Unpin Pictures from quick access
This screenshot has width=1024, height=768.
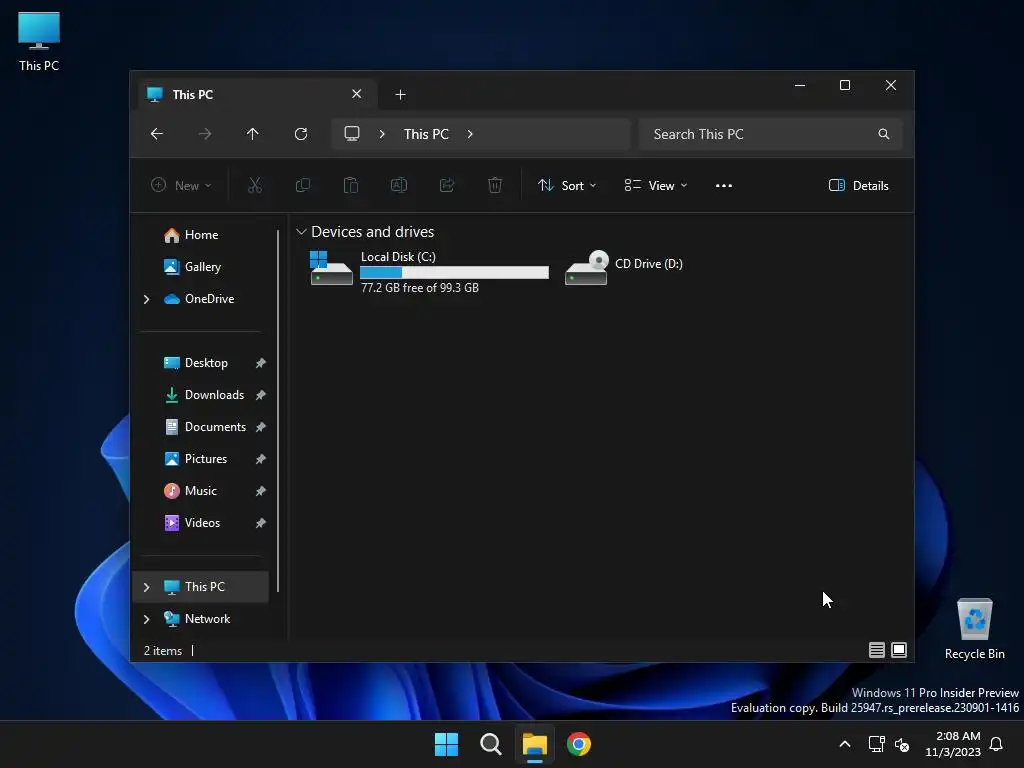click(261, 459)
